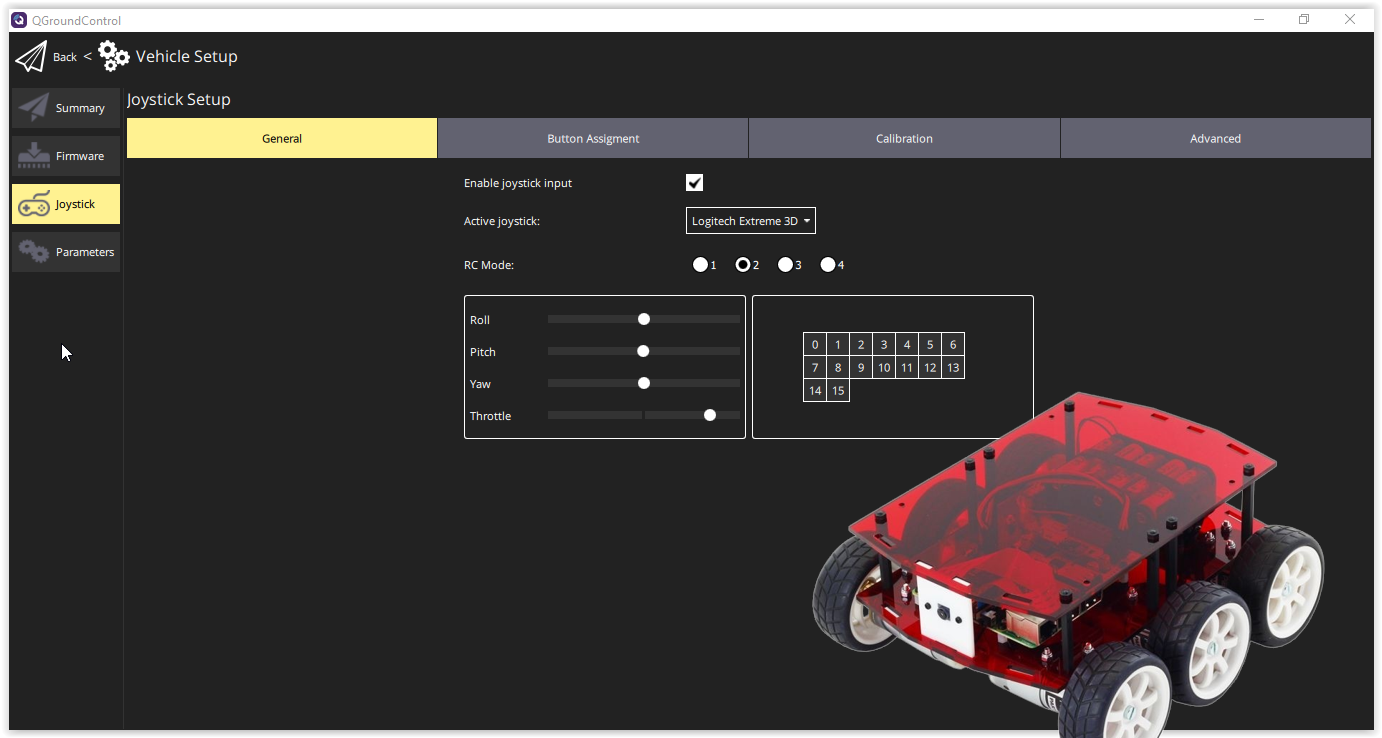
Task: Click the QGroundControl logo in title bar
Action: (20, 19)
